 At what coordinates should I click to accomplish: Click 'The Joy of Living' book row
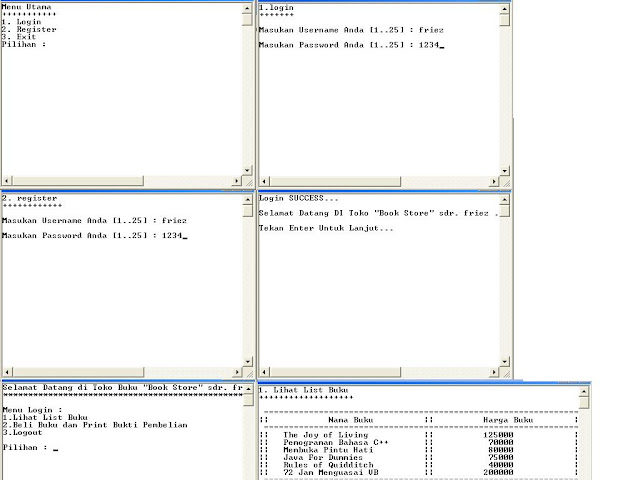pyautogui.click(x=326, y=435)
